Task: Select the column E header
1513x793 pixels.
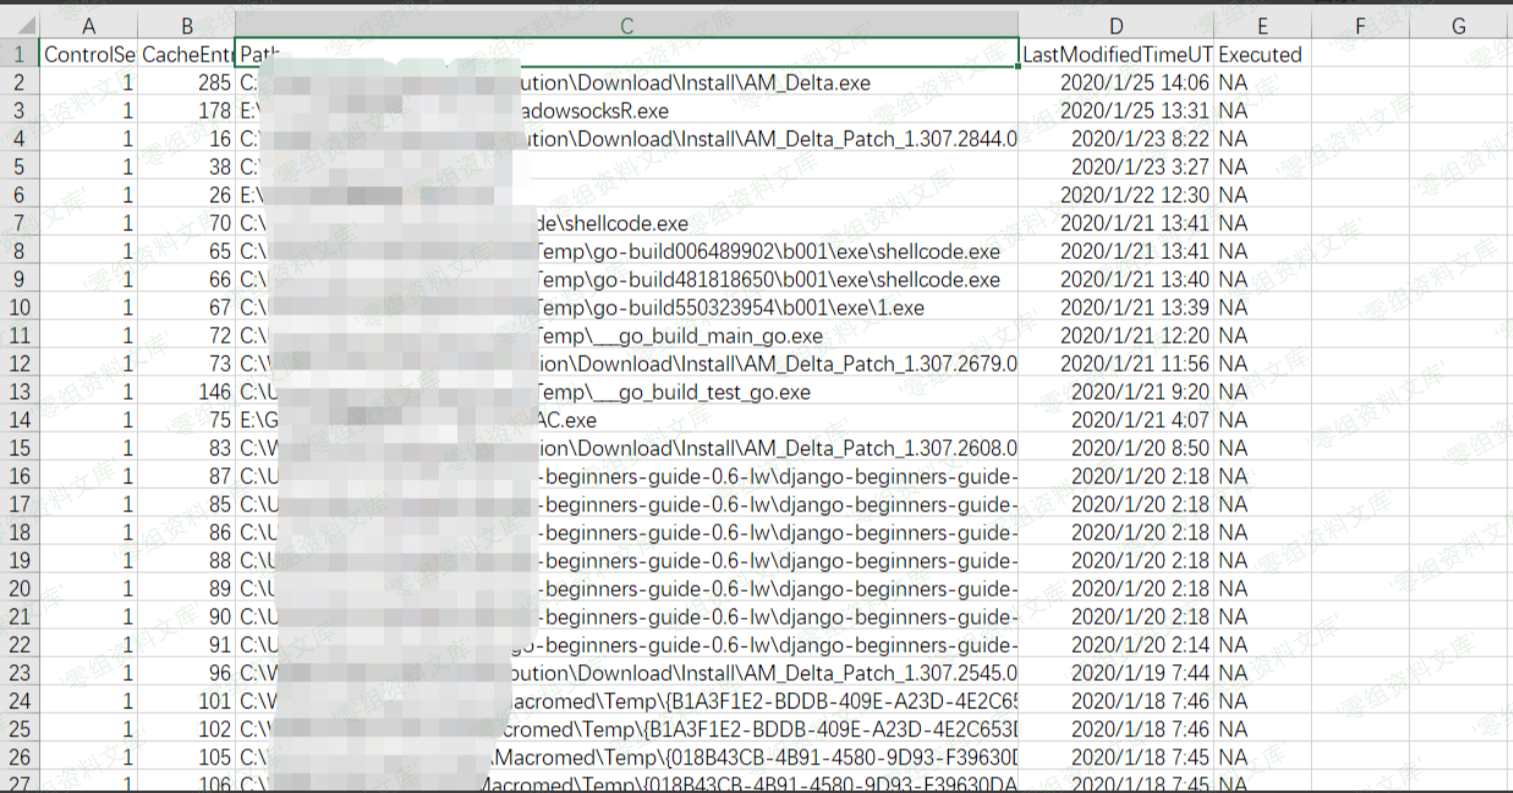Action: [x=1262, y=26]
